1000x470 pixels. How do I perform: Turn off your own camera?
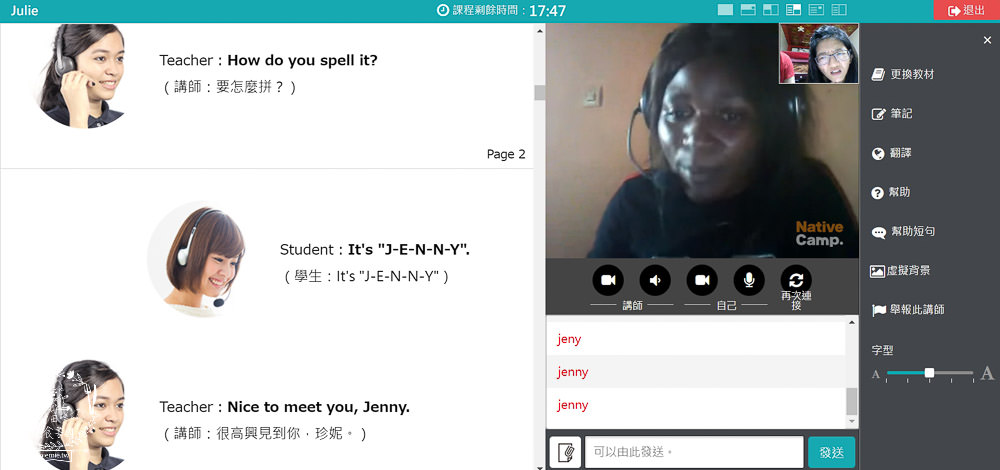click(702, 280)
